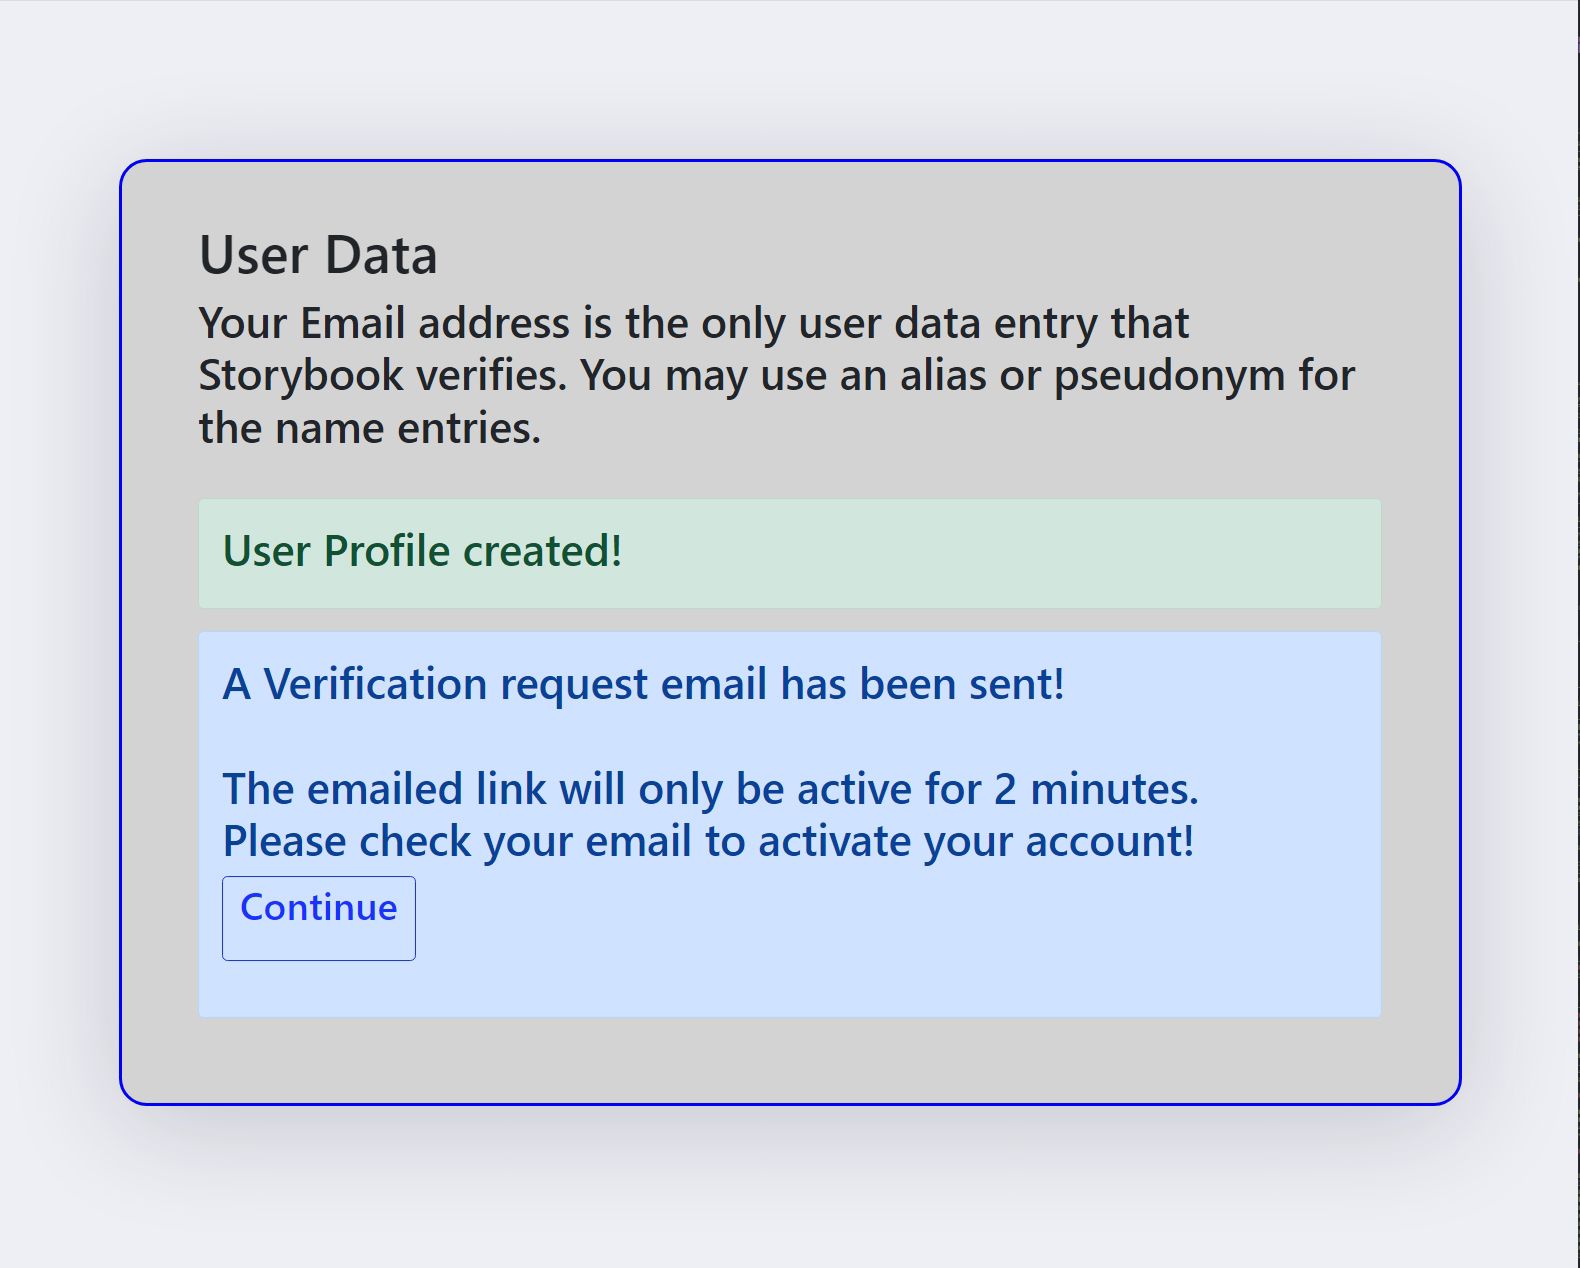Click the word 'Storybook' in the description
The image size is (1580, 1268).
300,376
